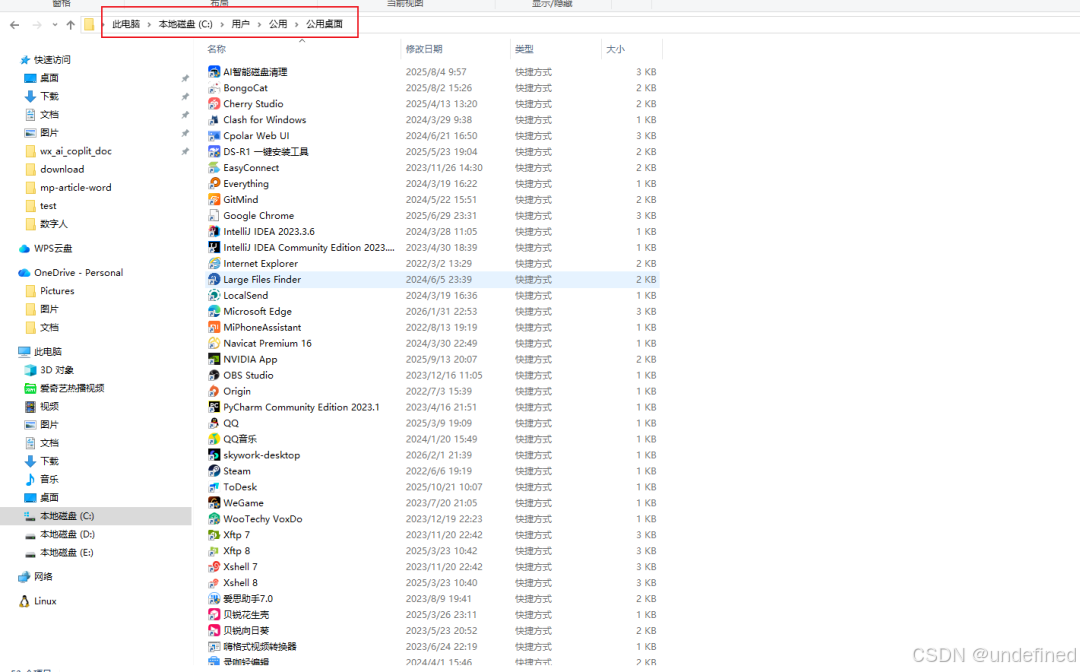This screenshot has height=672, width=1080.
Task: Select the ToDesk shortcut icon
Action: click(x=214, y=487)
